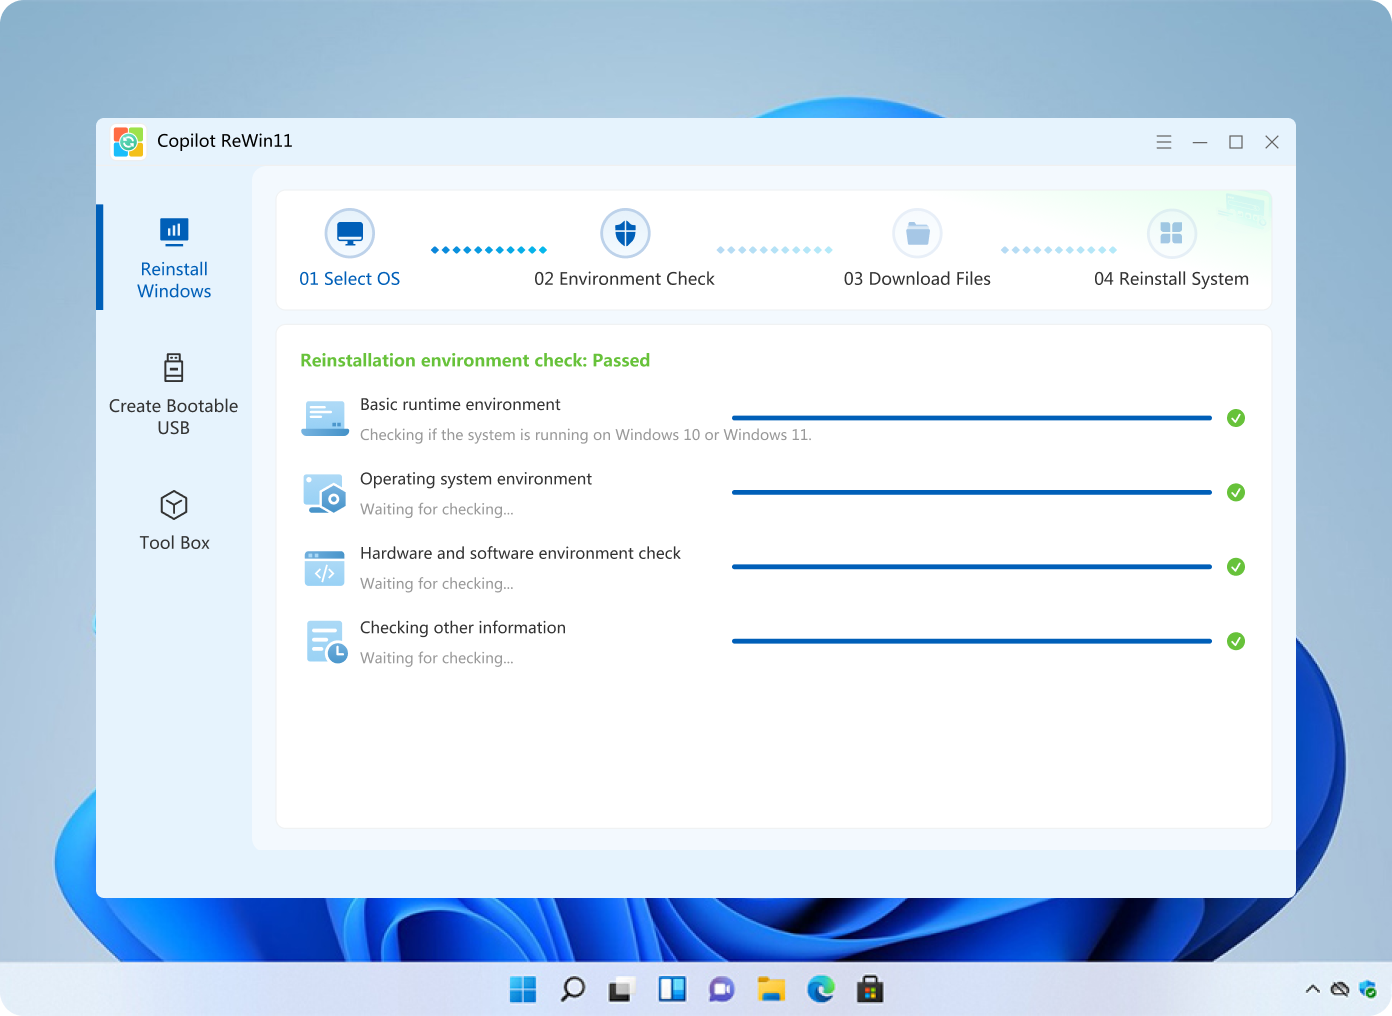Click the Environment Check shield icon
This screenshot has width=1392, height=1016.
(x=625, y=234)
